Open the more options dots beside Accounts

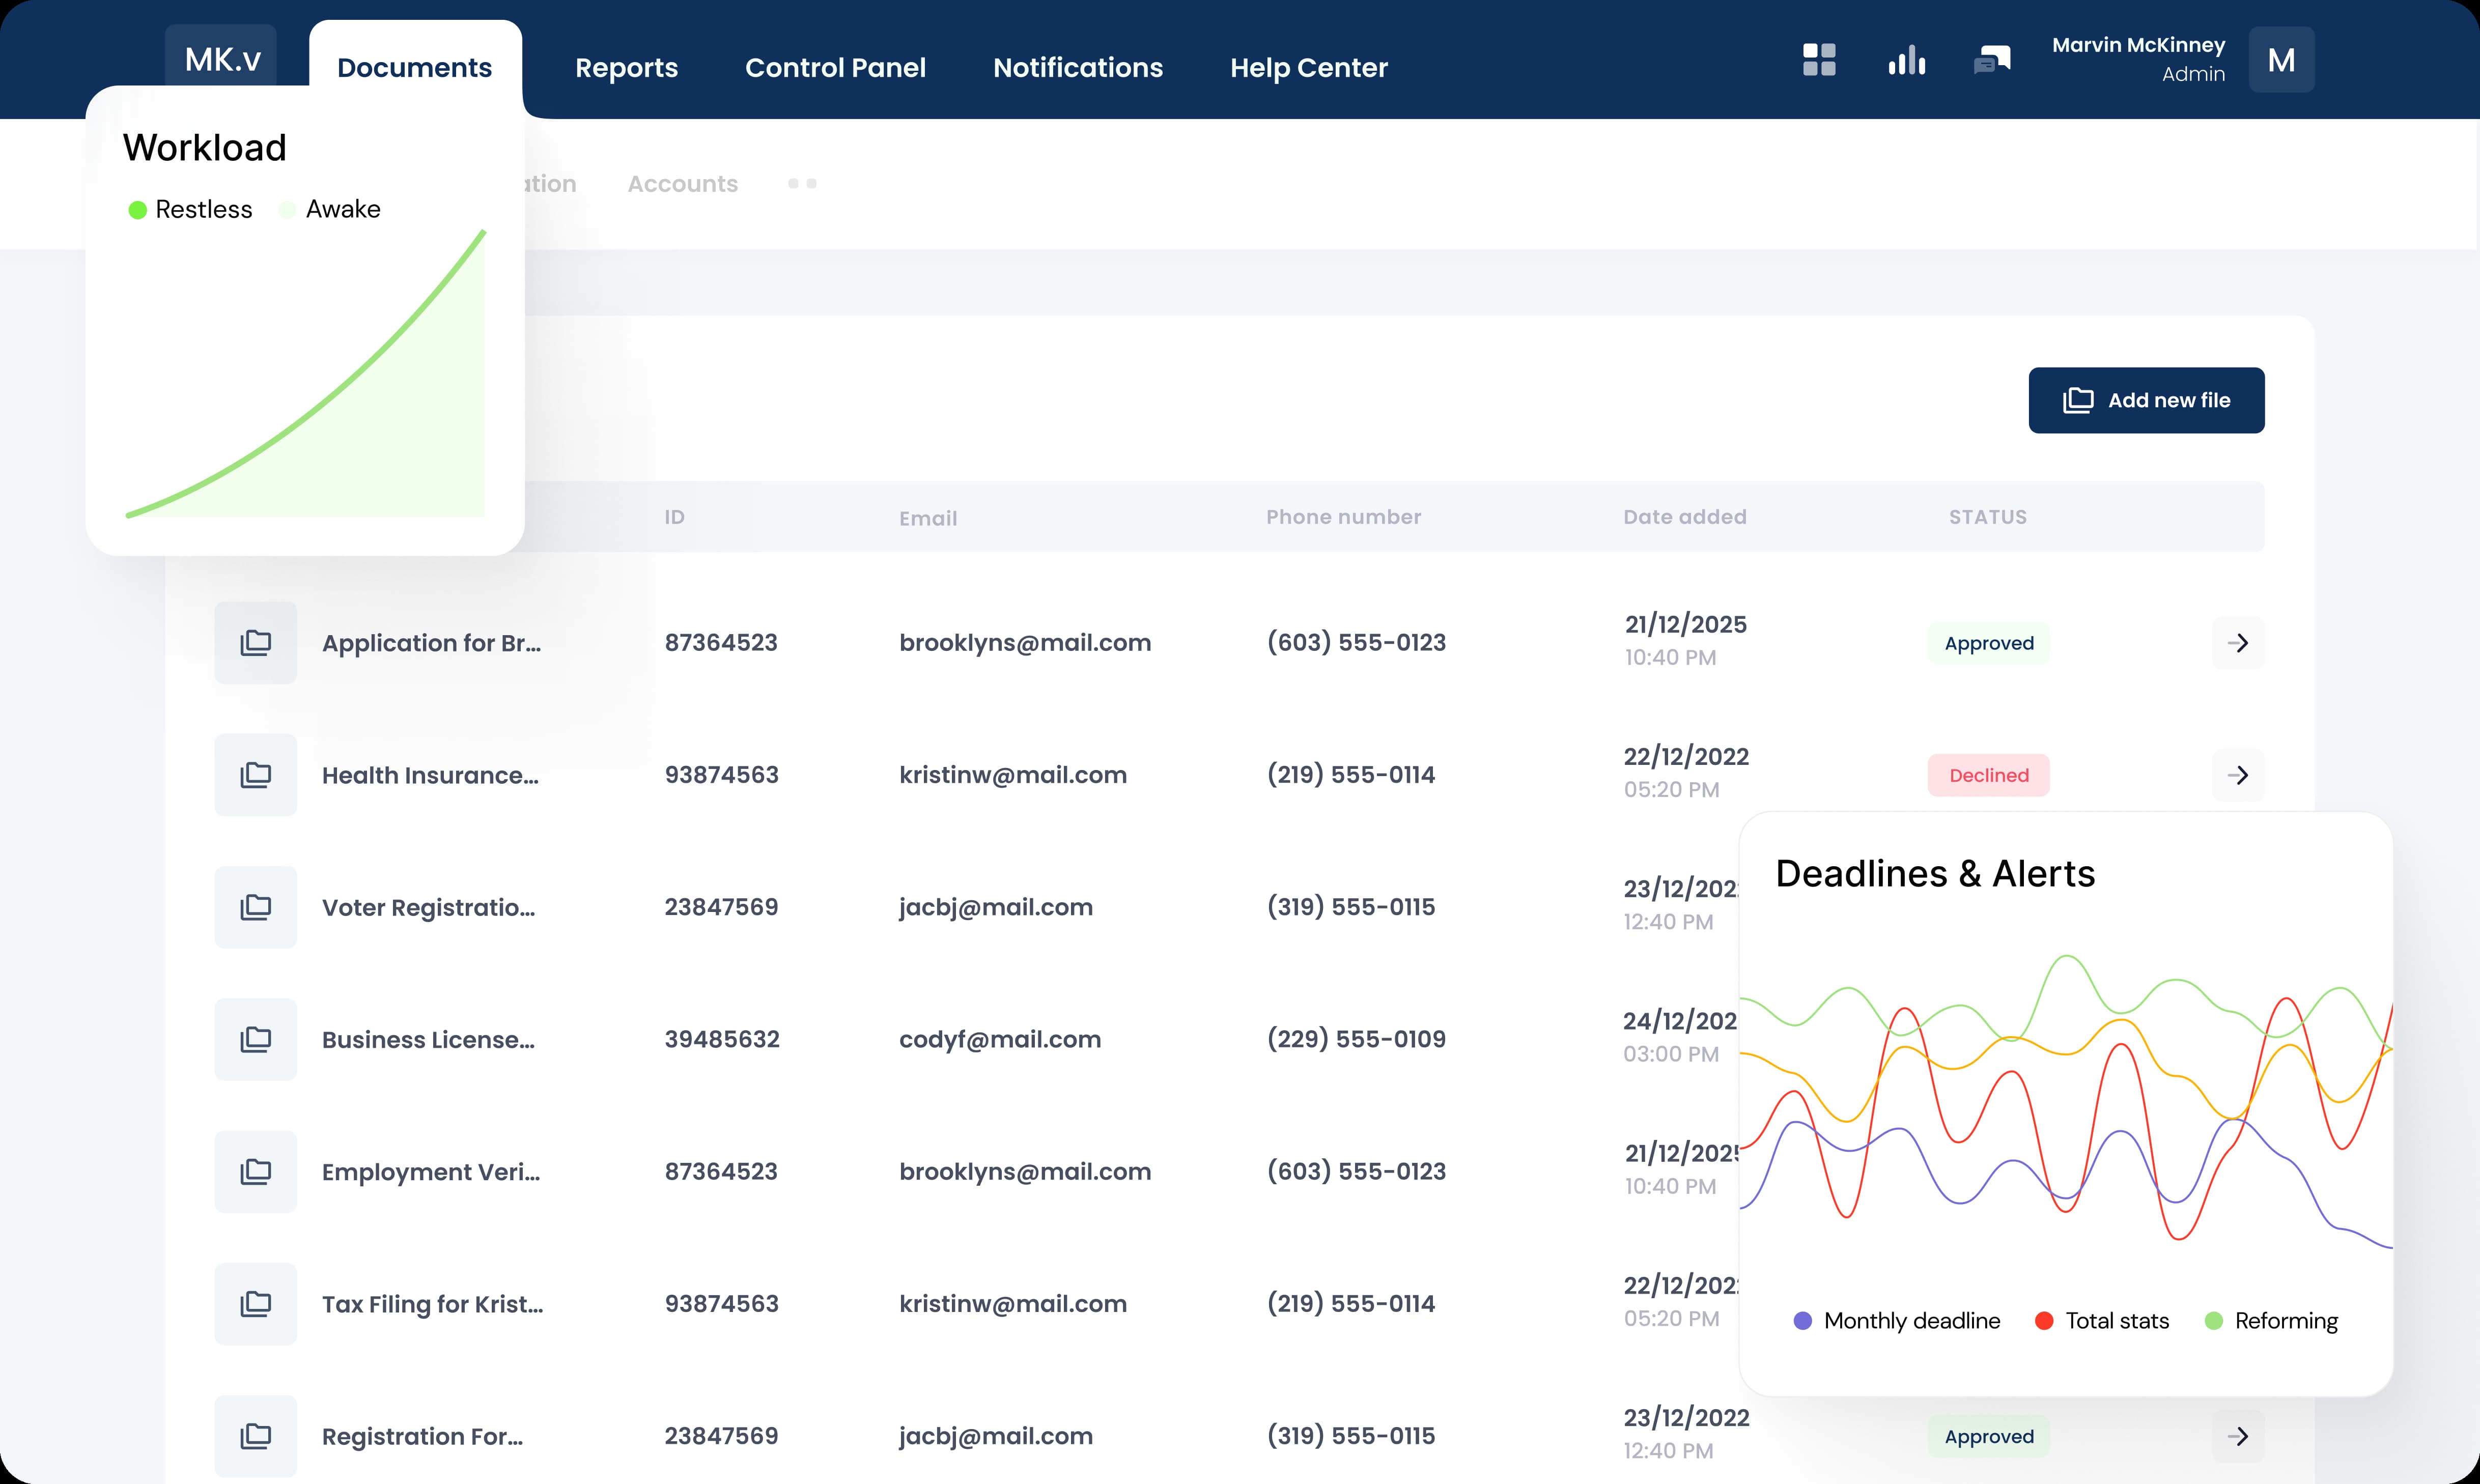point(802,184)
